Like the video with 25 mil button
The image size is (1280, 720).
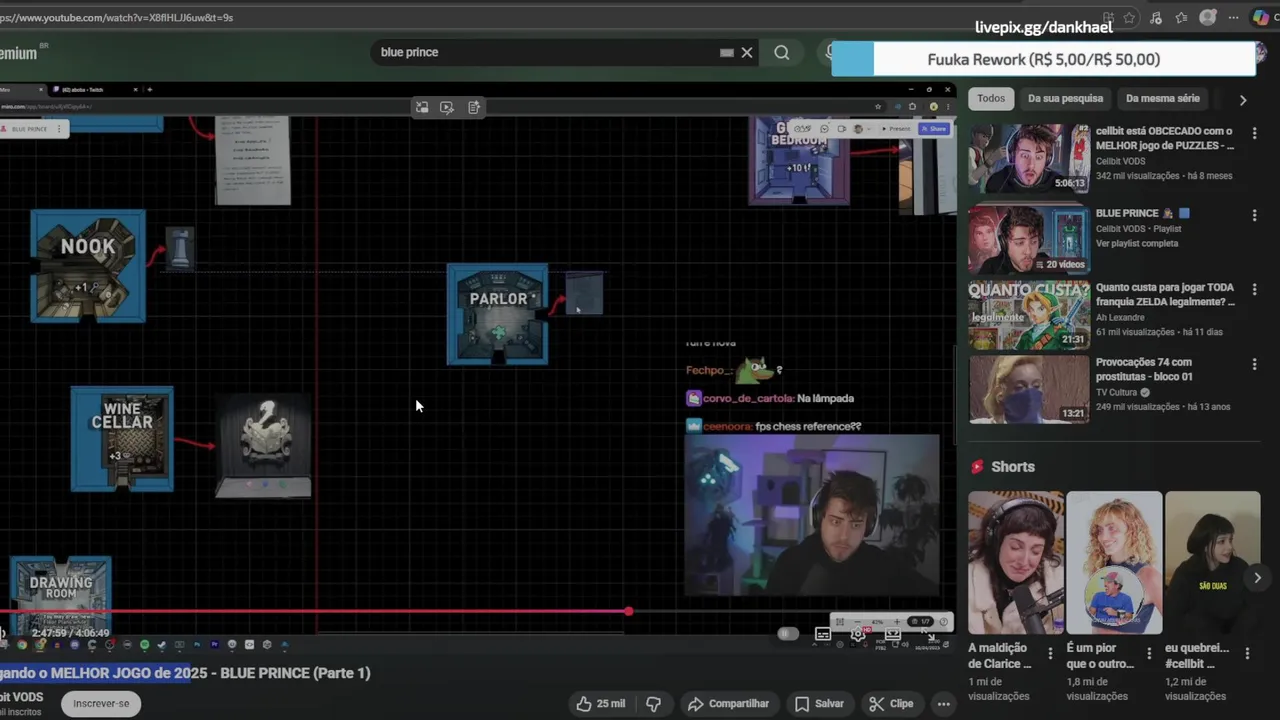(600, 704)
